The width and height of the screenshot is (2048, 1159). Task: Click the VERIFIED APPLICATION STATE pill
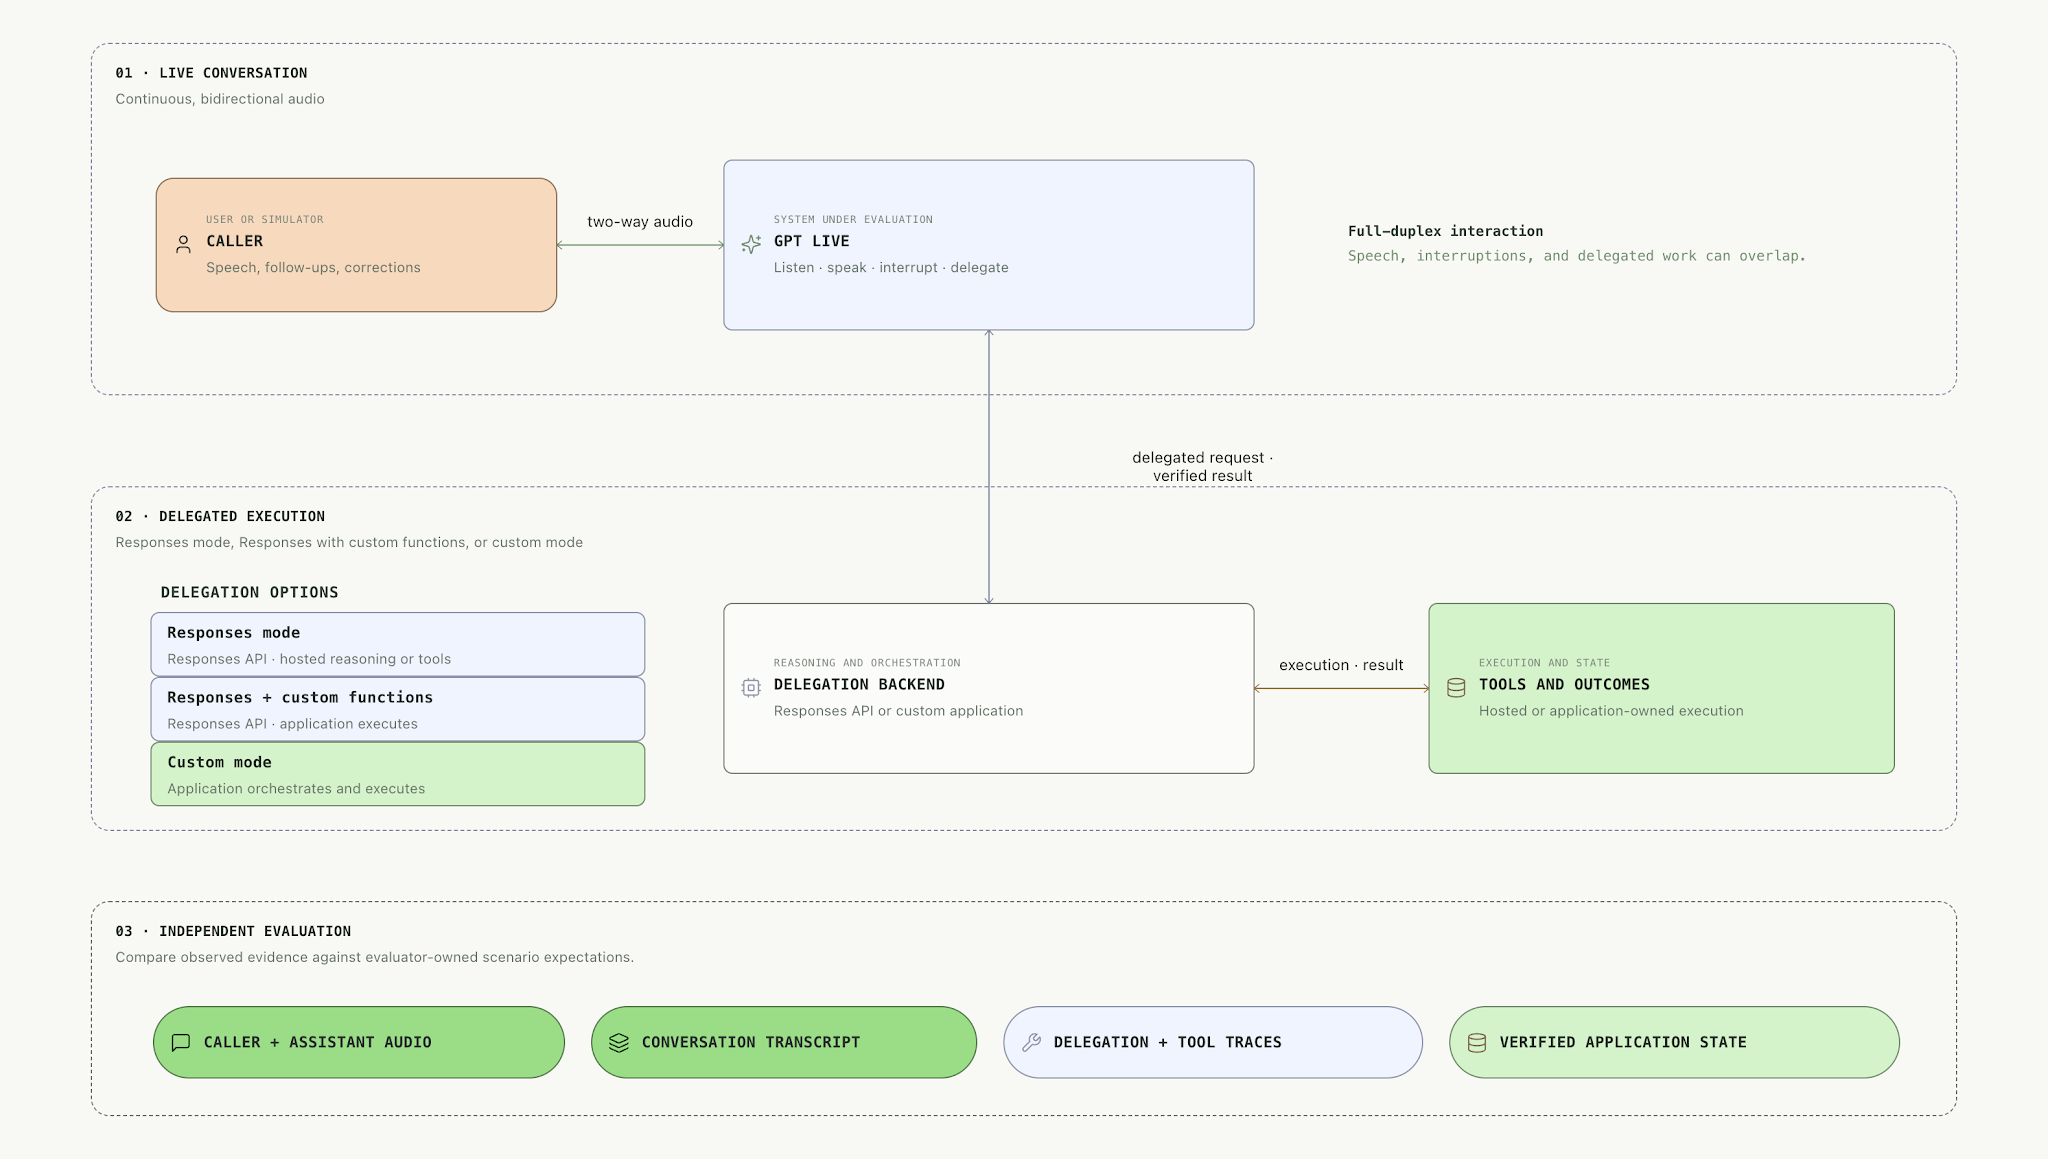pyautogui.click(x=1674, y=1042)
